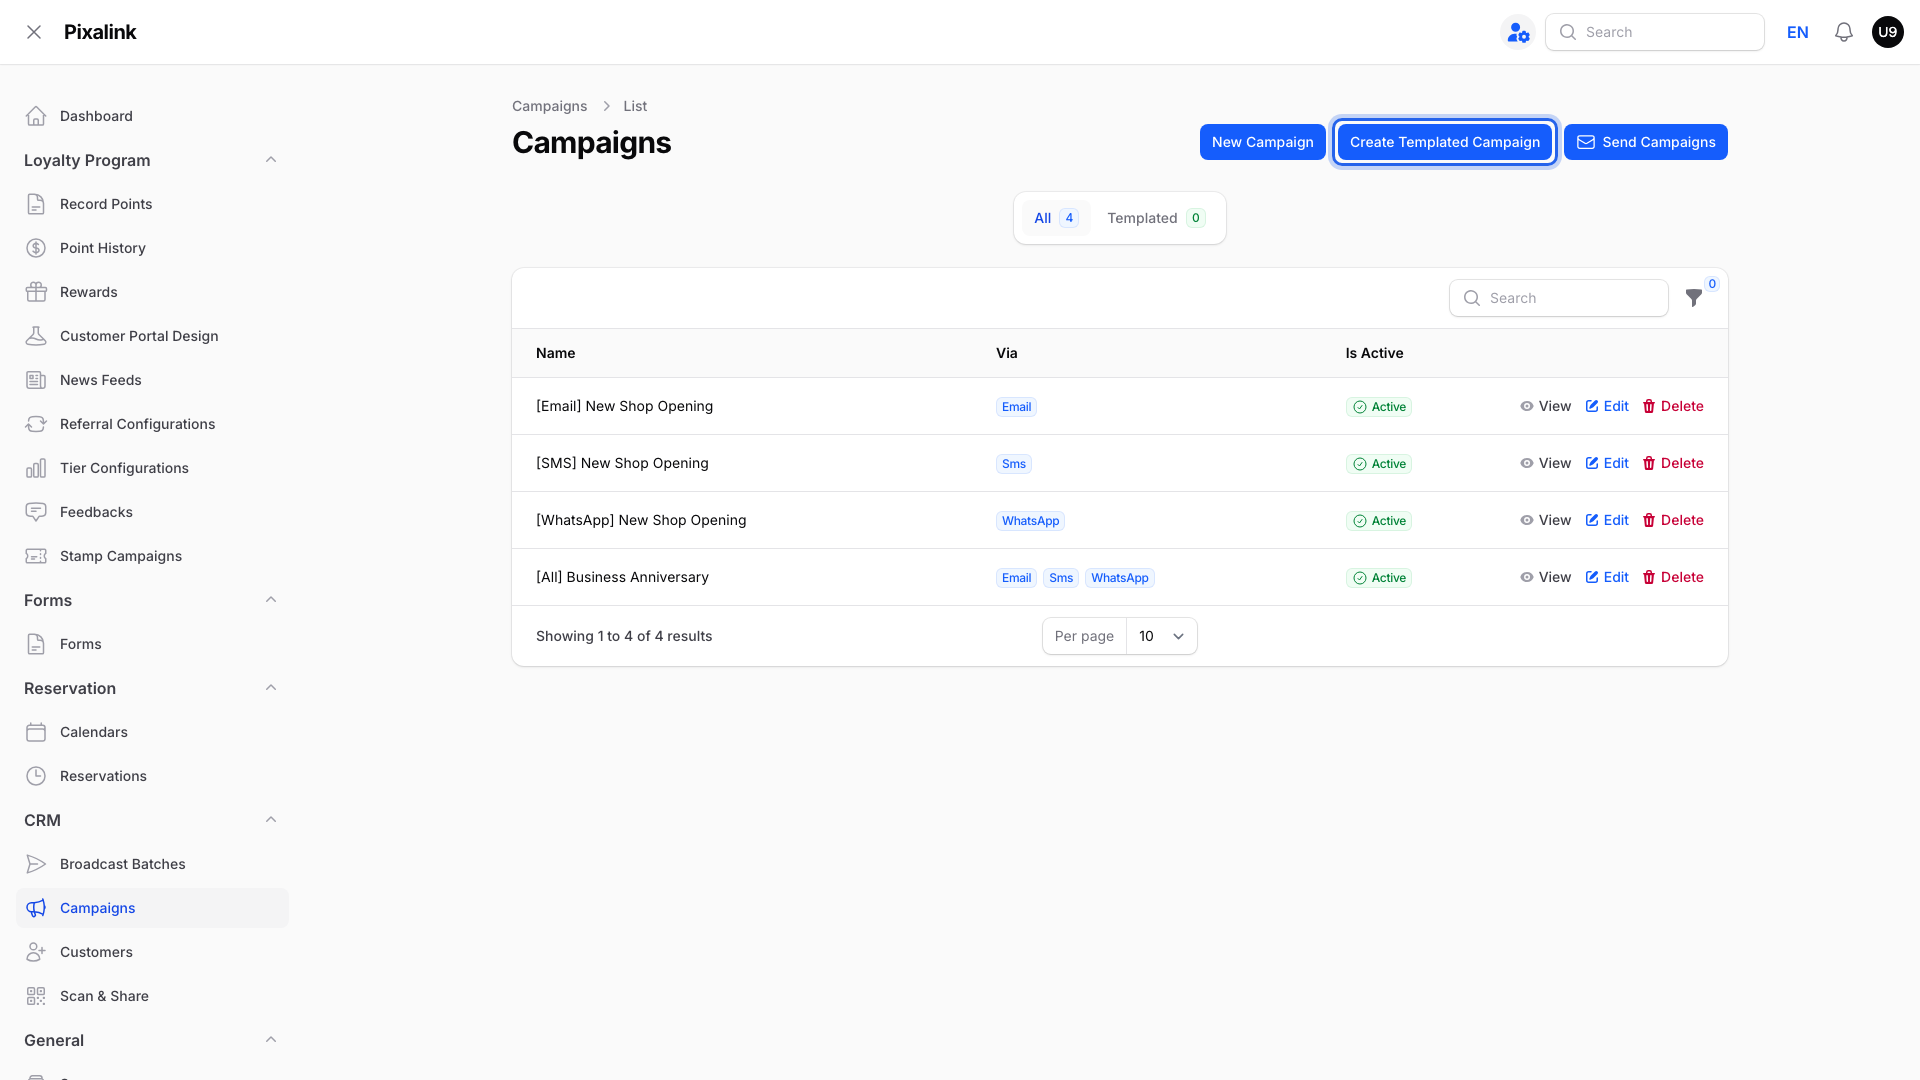Screen dimensions: 1920x1080
Task: Open the table filter funnel icon
Action: point(1693,298)
